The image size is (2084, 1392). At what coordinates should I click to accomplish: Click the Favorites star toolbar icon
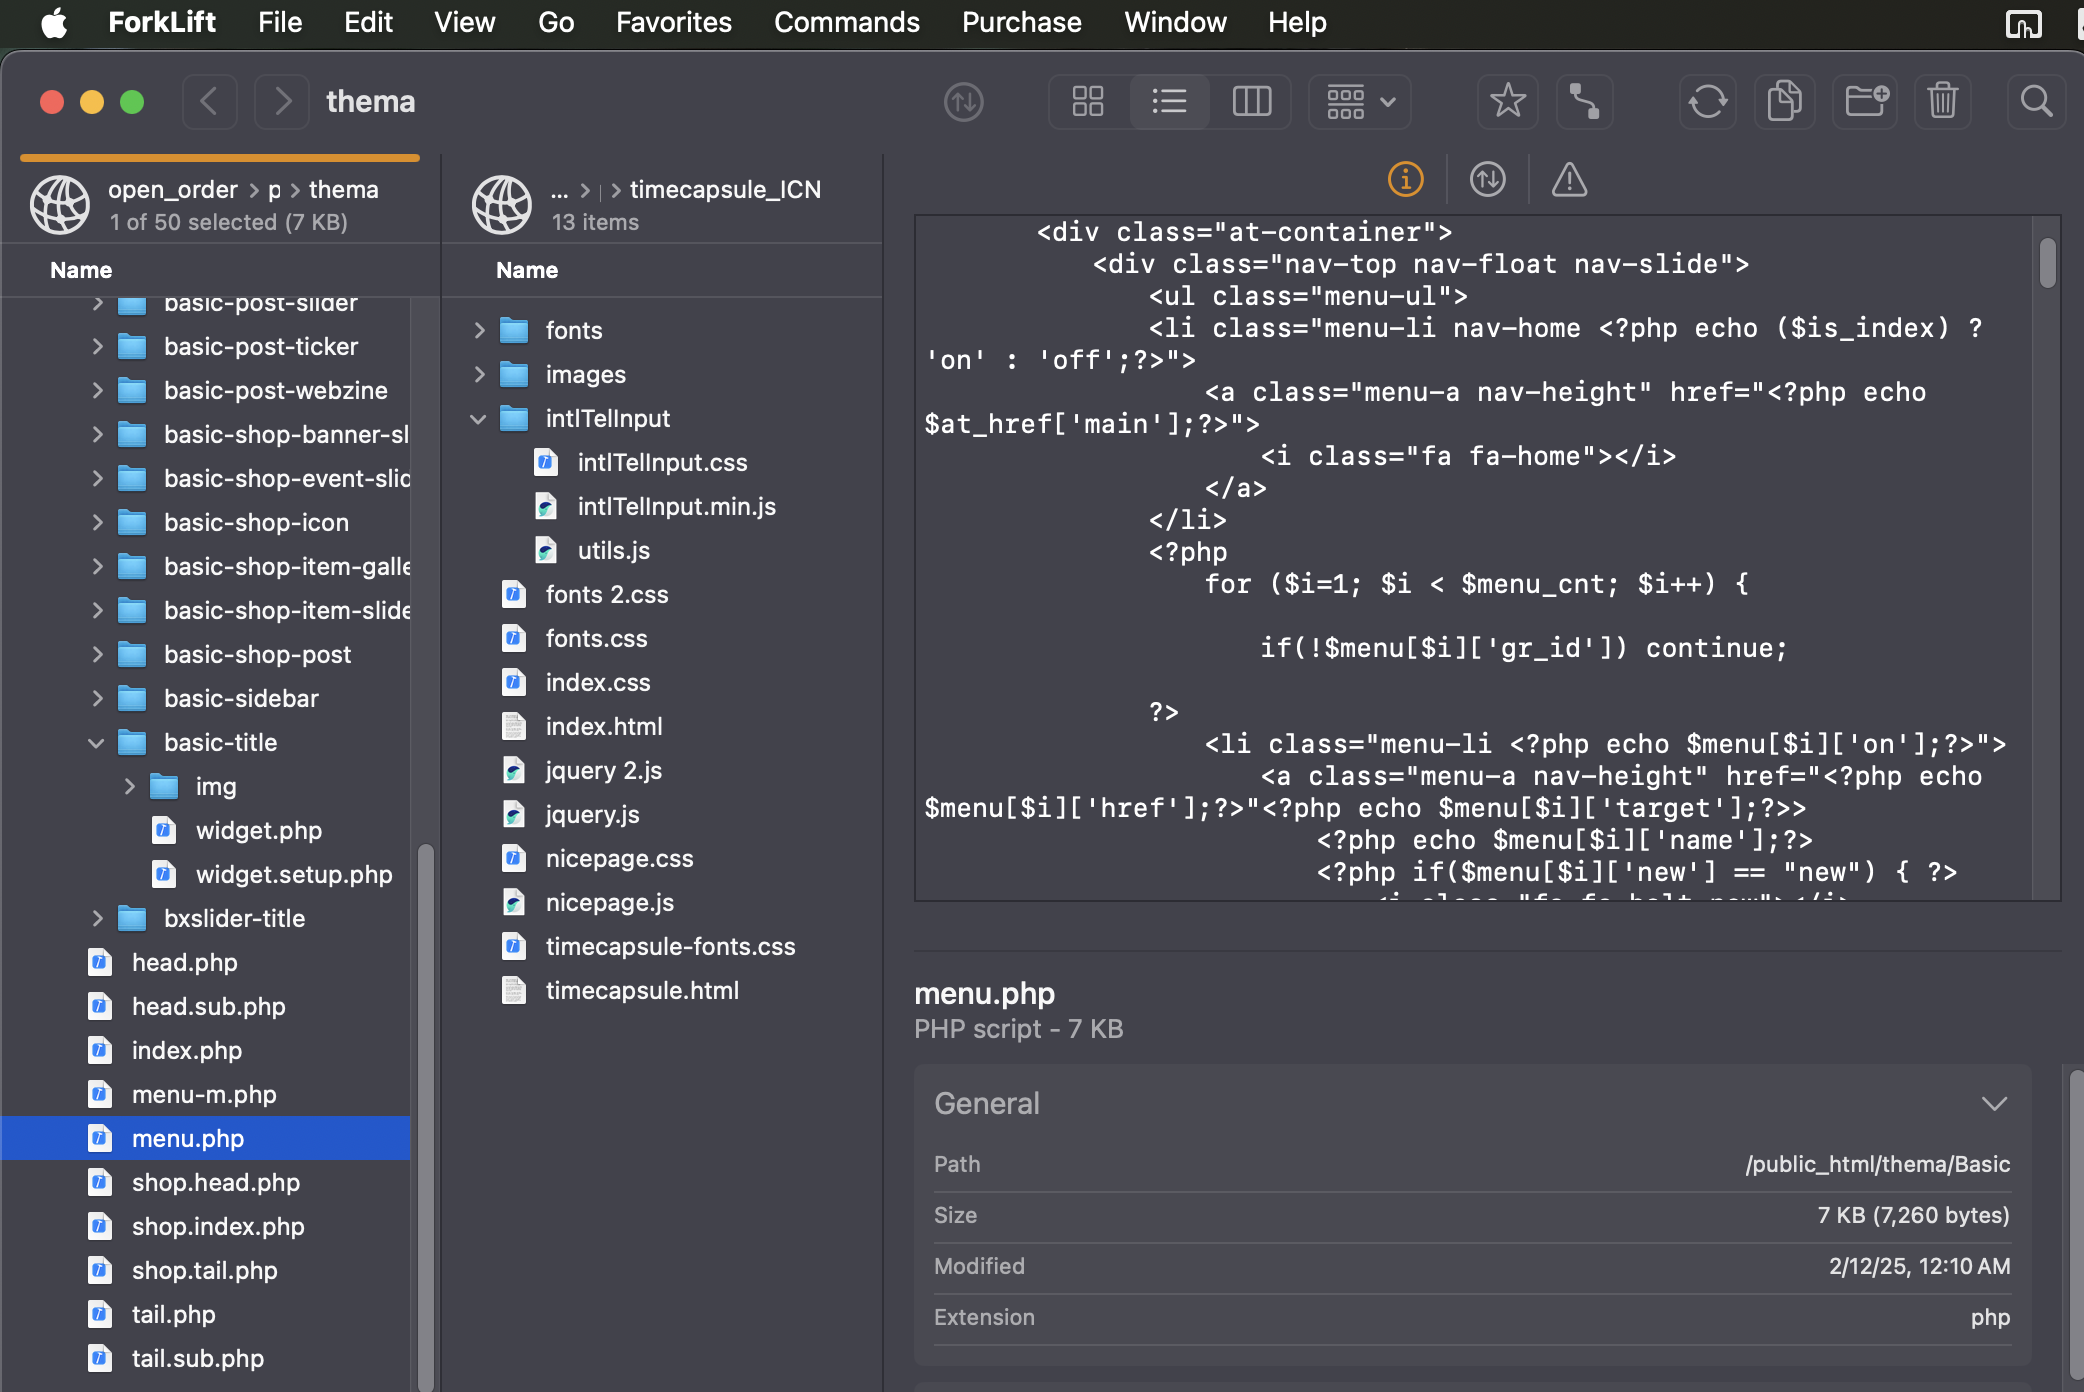[1507, 101]
